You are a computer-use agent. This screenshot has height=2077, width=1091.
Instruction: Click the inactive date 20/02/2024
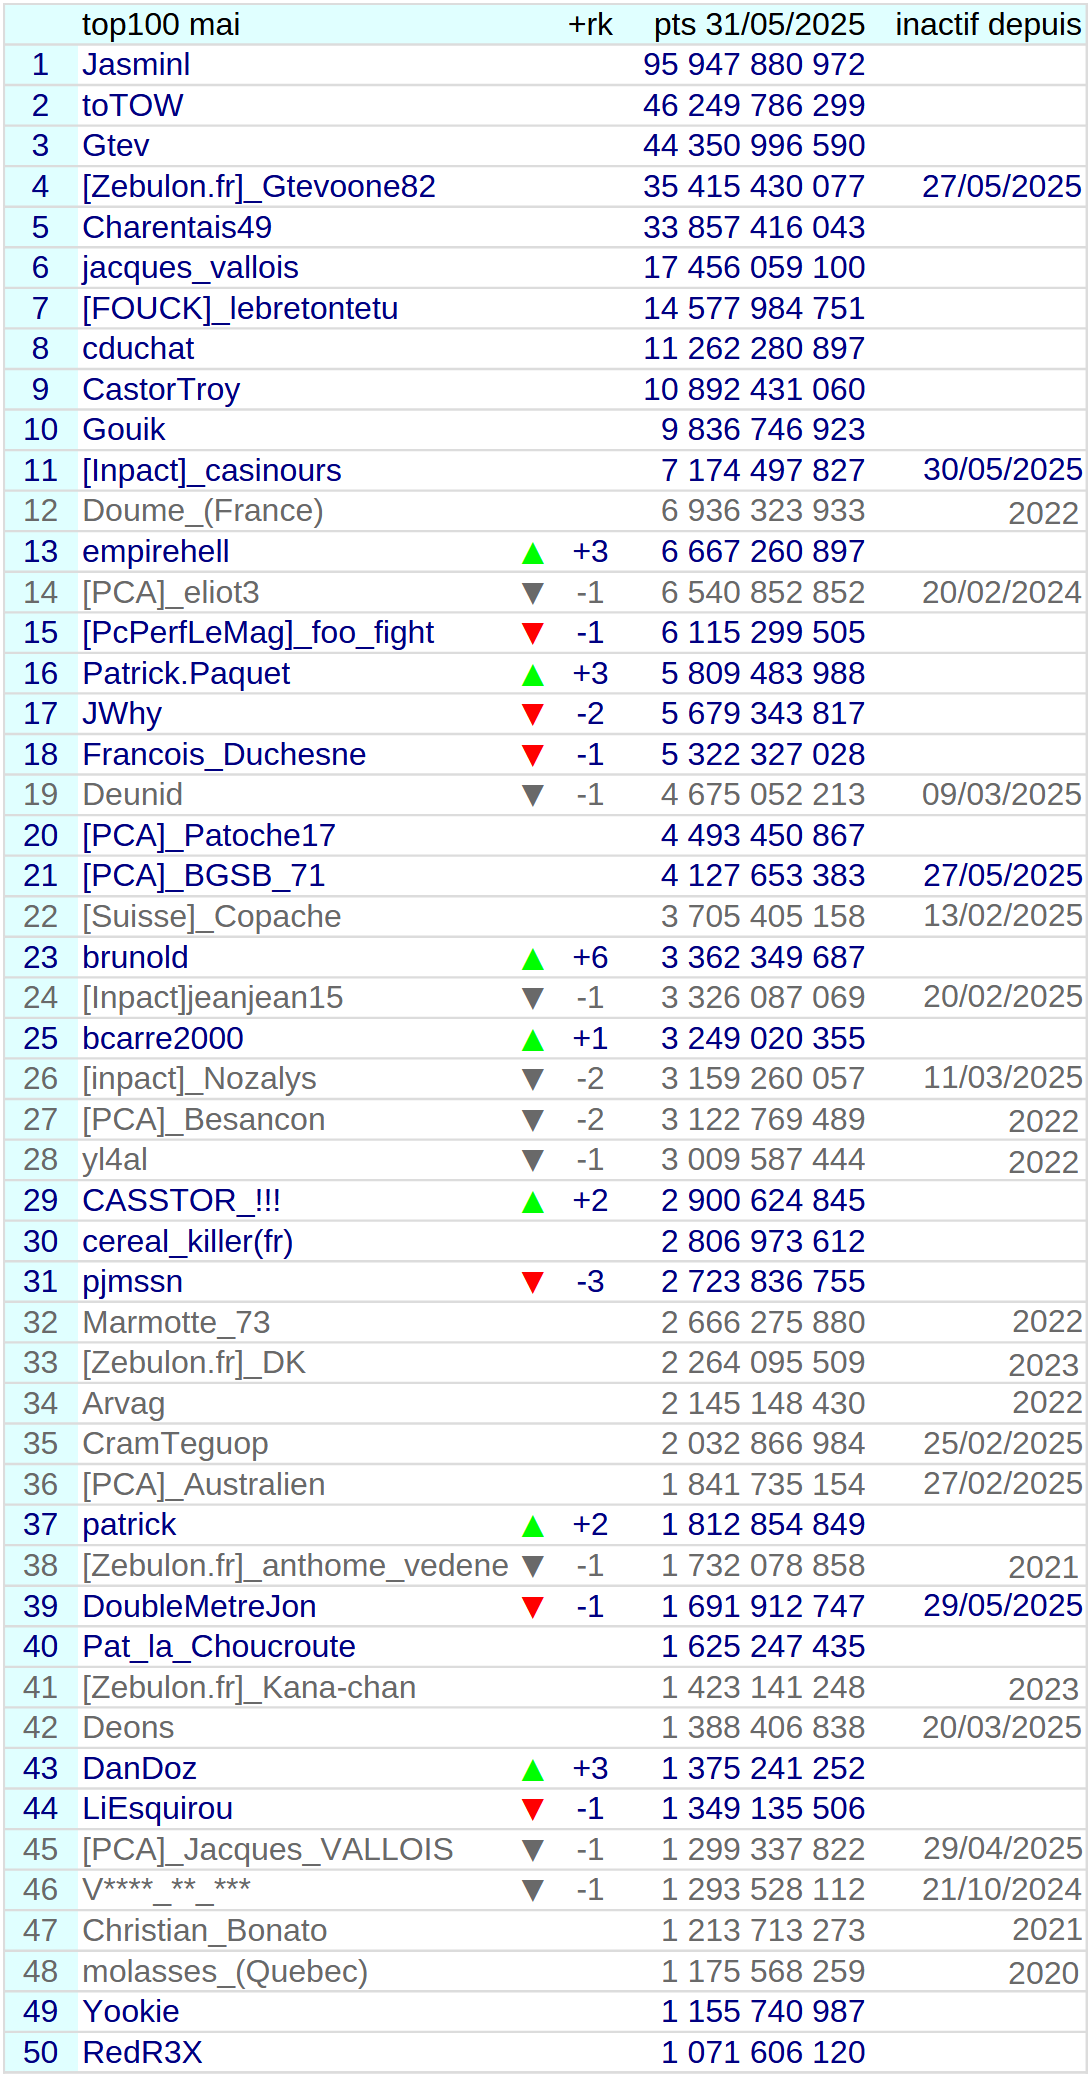coord(1002,592)
